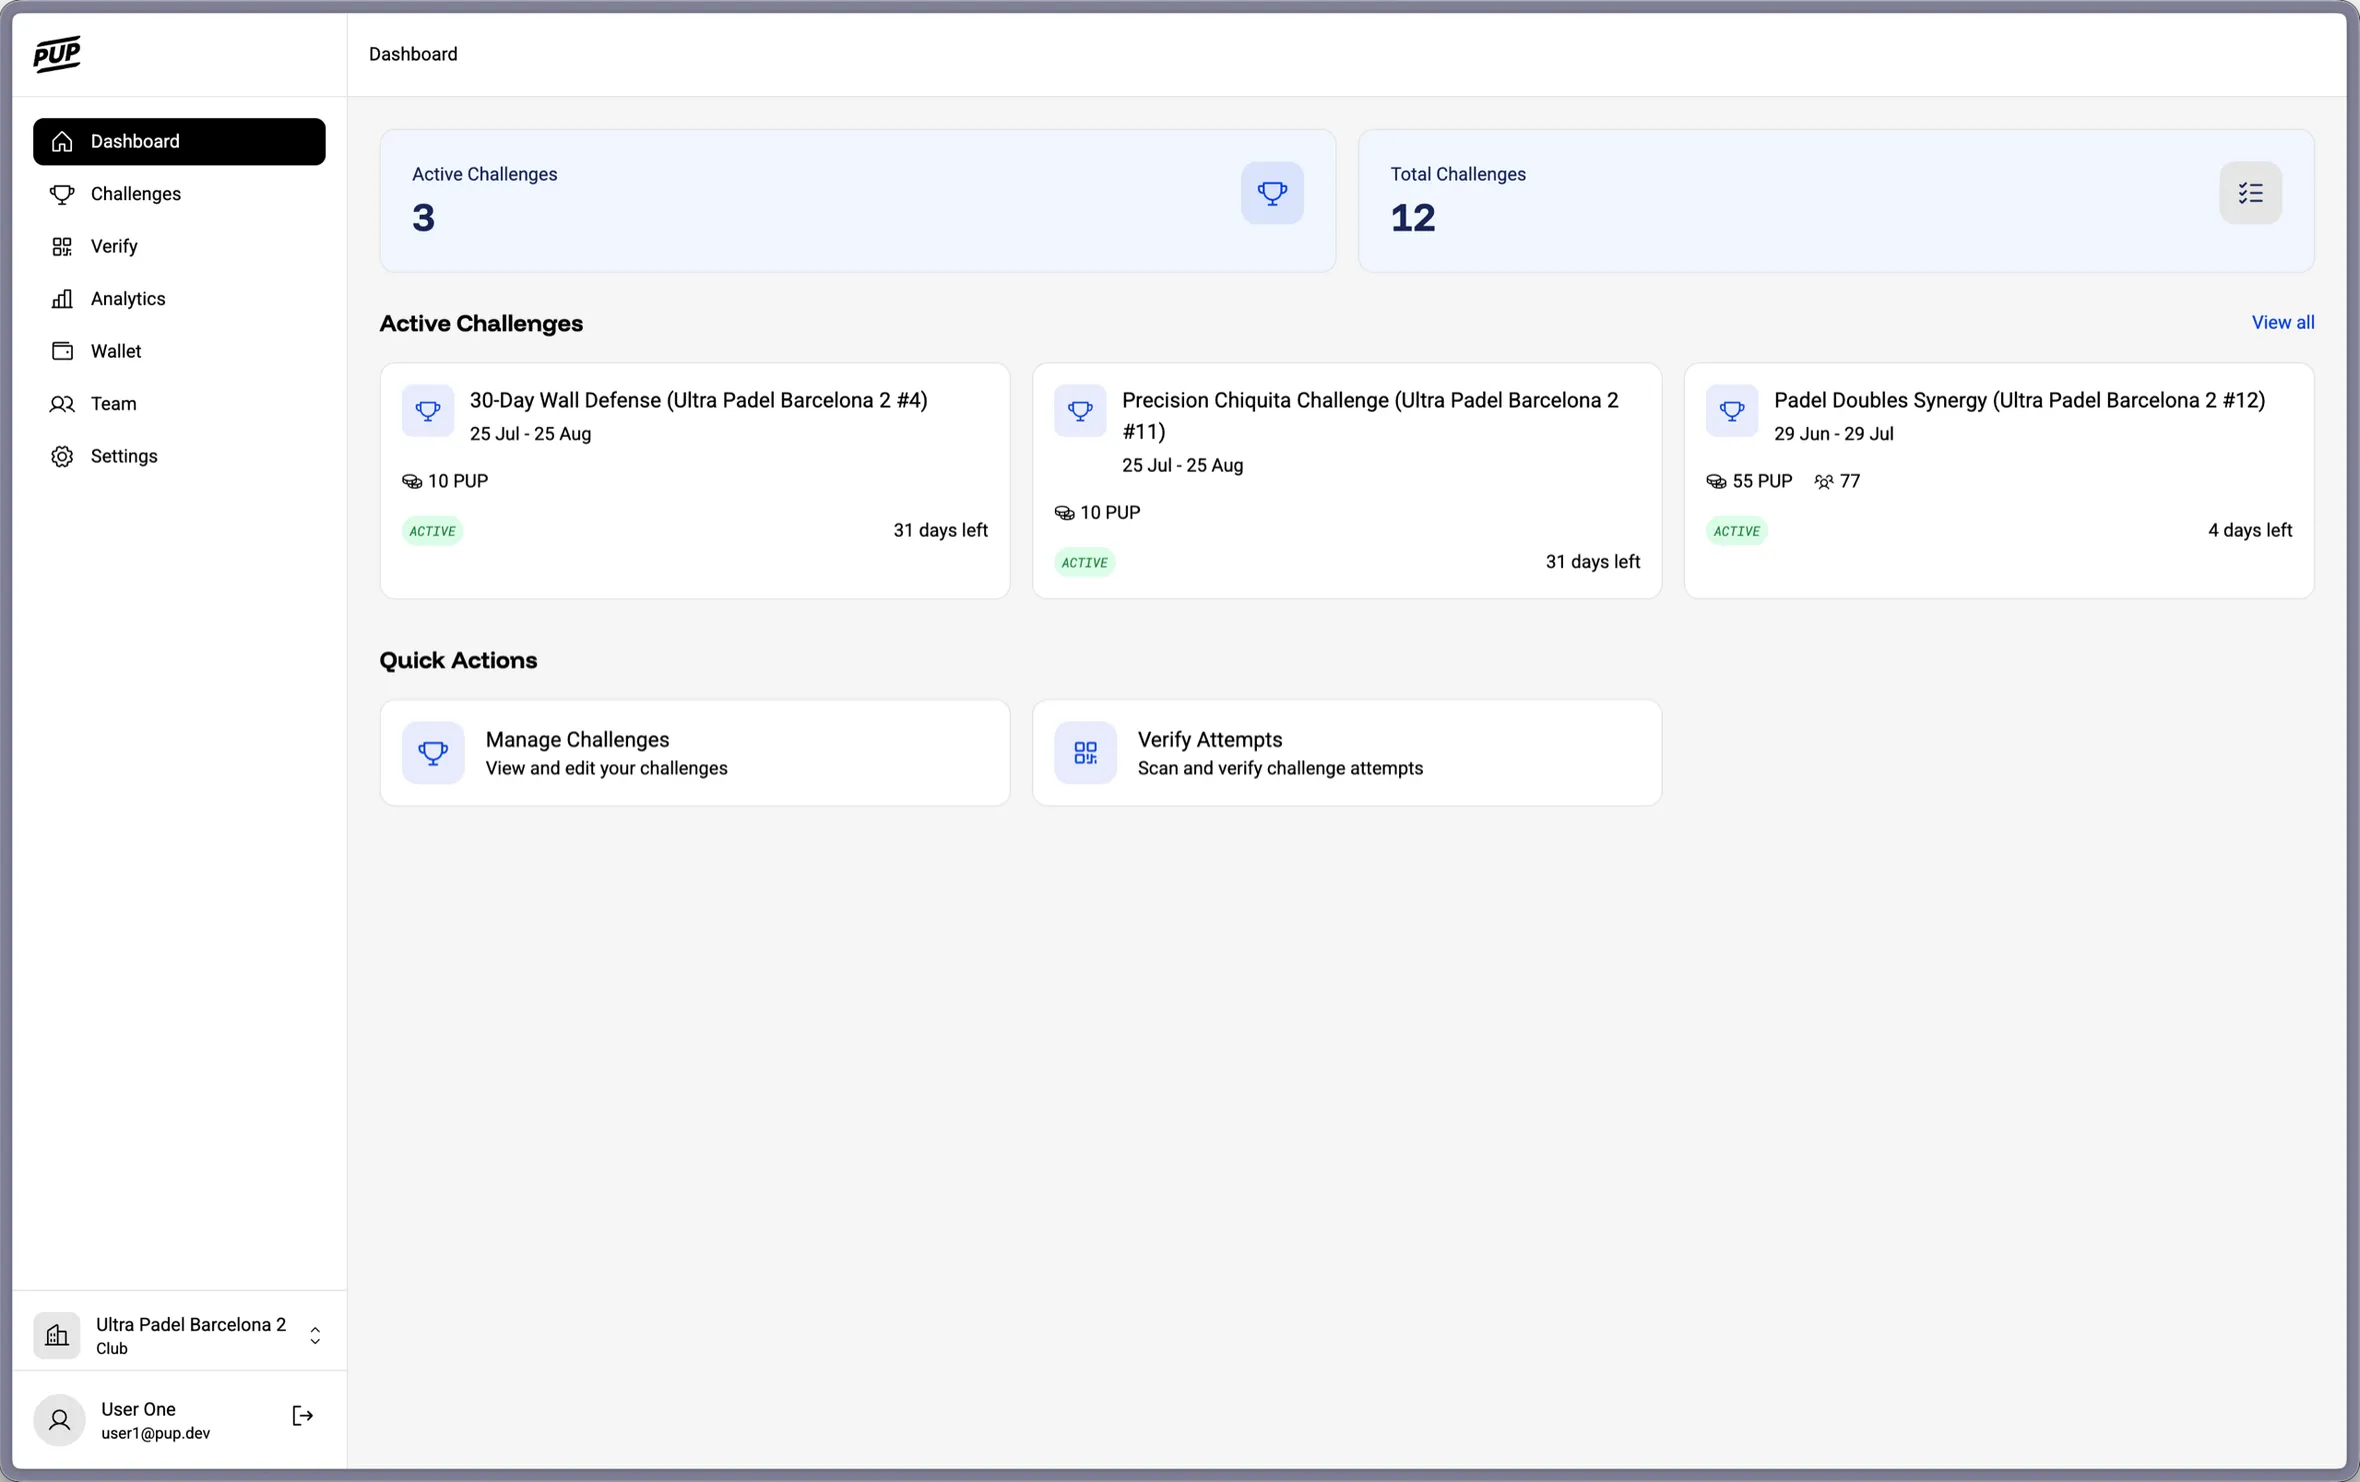The image size is (2360, 1482).
Task: Click the View all link
Action: [2282, 323]
